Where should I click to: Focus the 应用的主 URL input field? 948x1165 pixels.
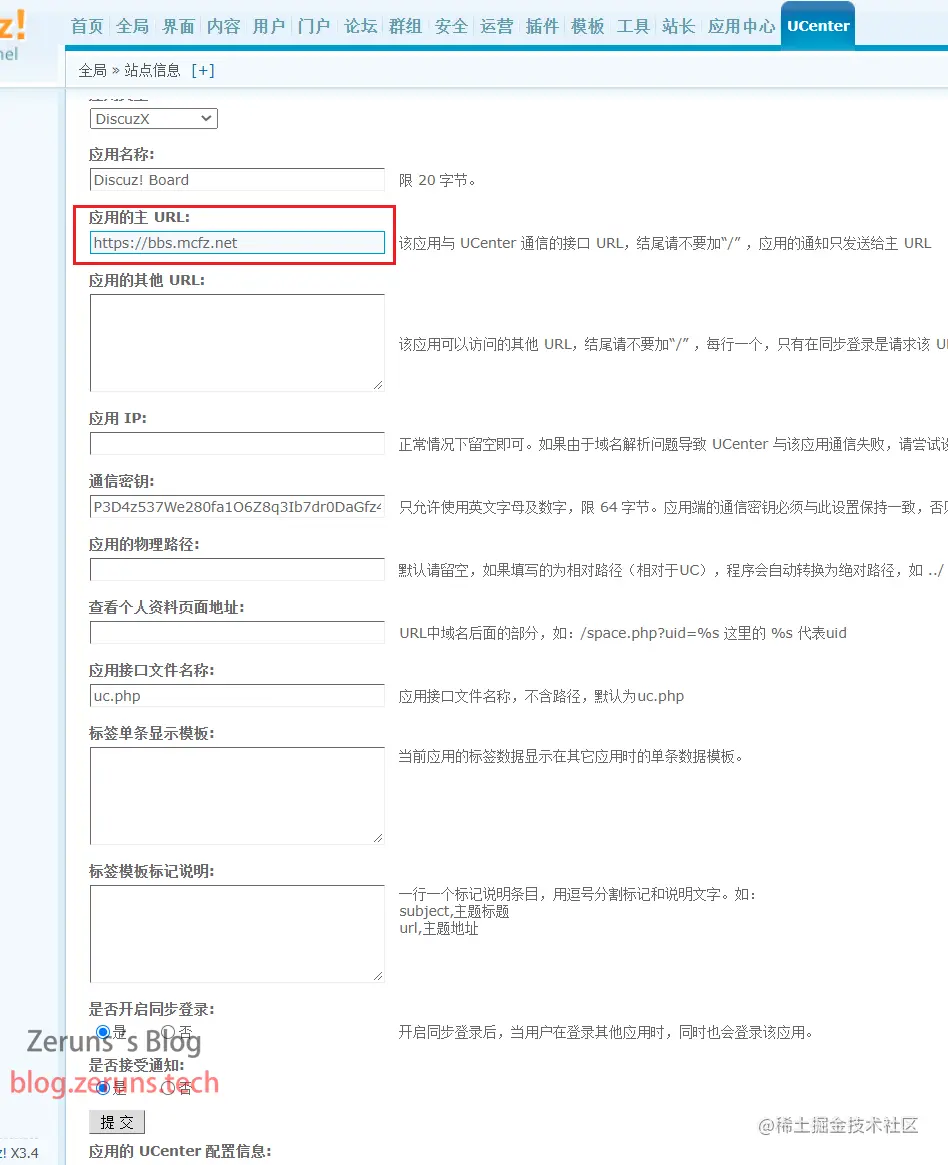[237, 243]
